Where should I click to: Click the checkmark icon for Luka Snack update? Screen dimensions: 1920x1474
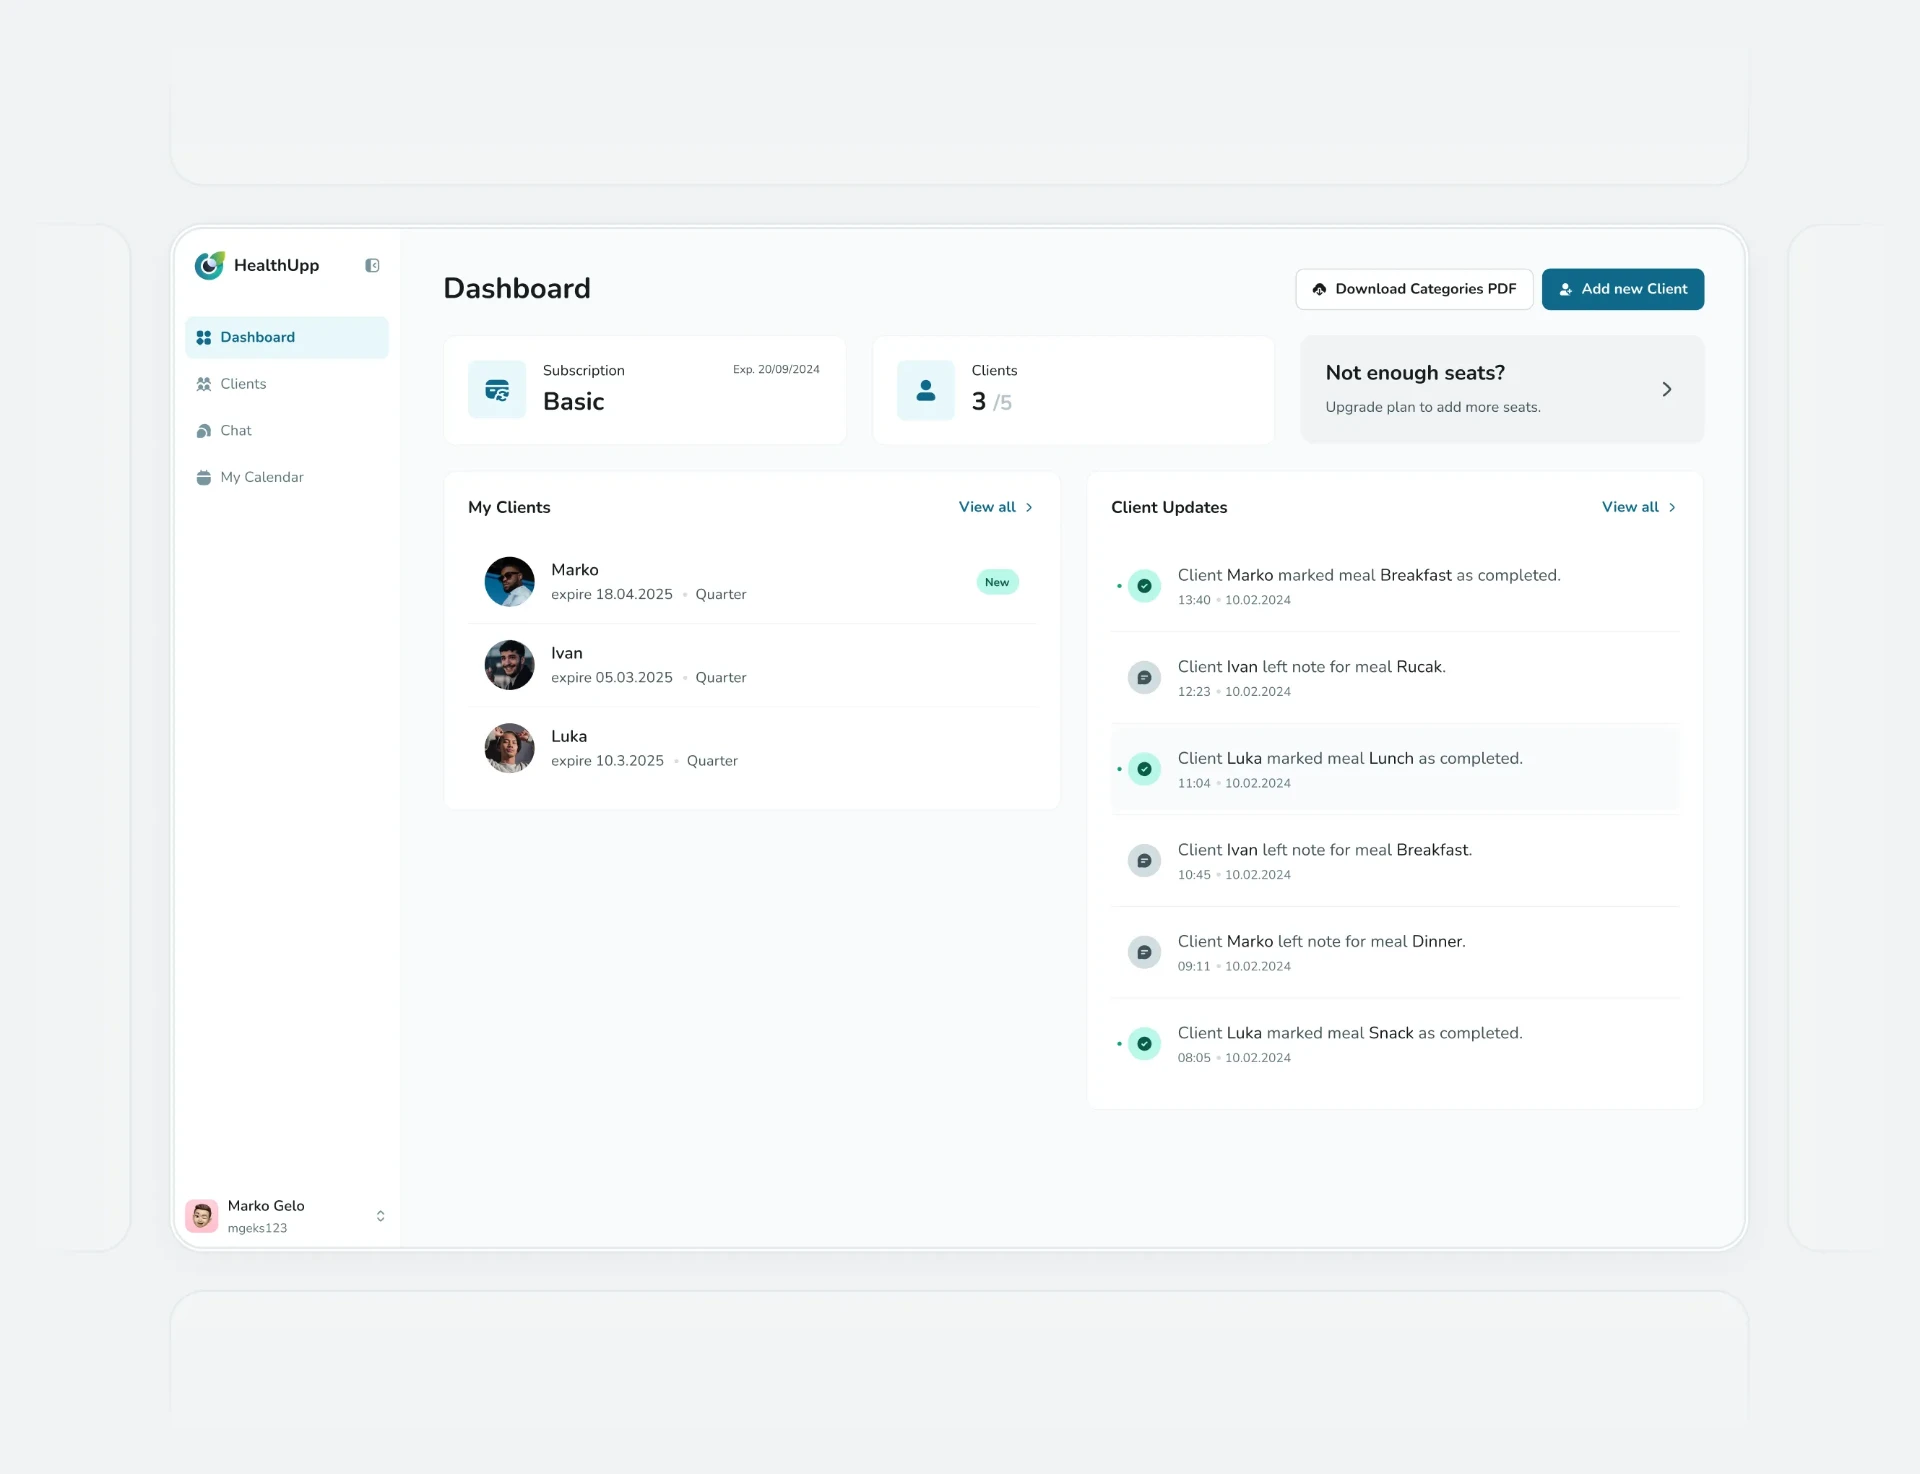[1144, 1044]
